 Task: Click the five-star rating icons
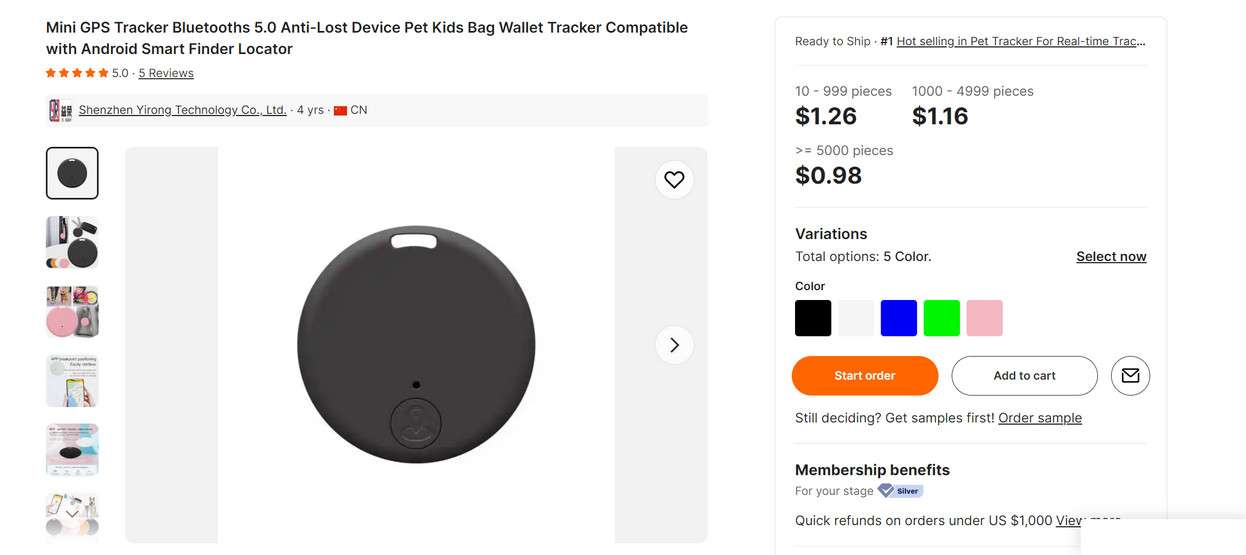click(77, 73)
